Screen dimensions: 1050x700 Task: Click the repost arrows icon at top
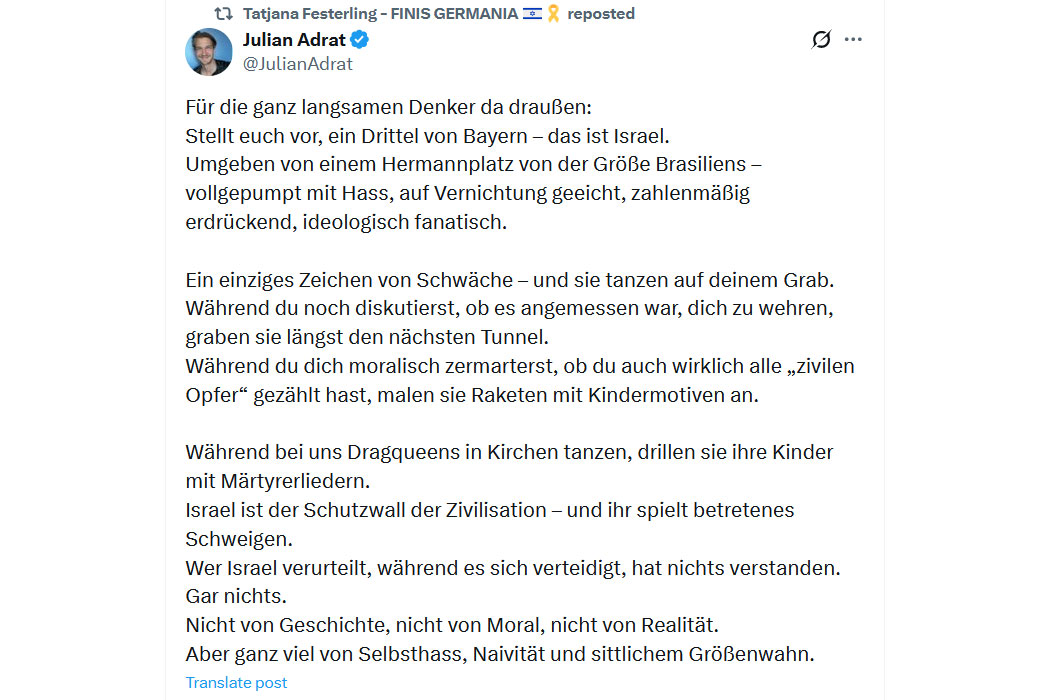coord(224,13)
